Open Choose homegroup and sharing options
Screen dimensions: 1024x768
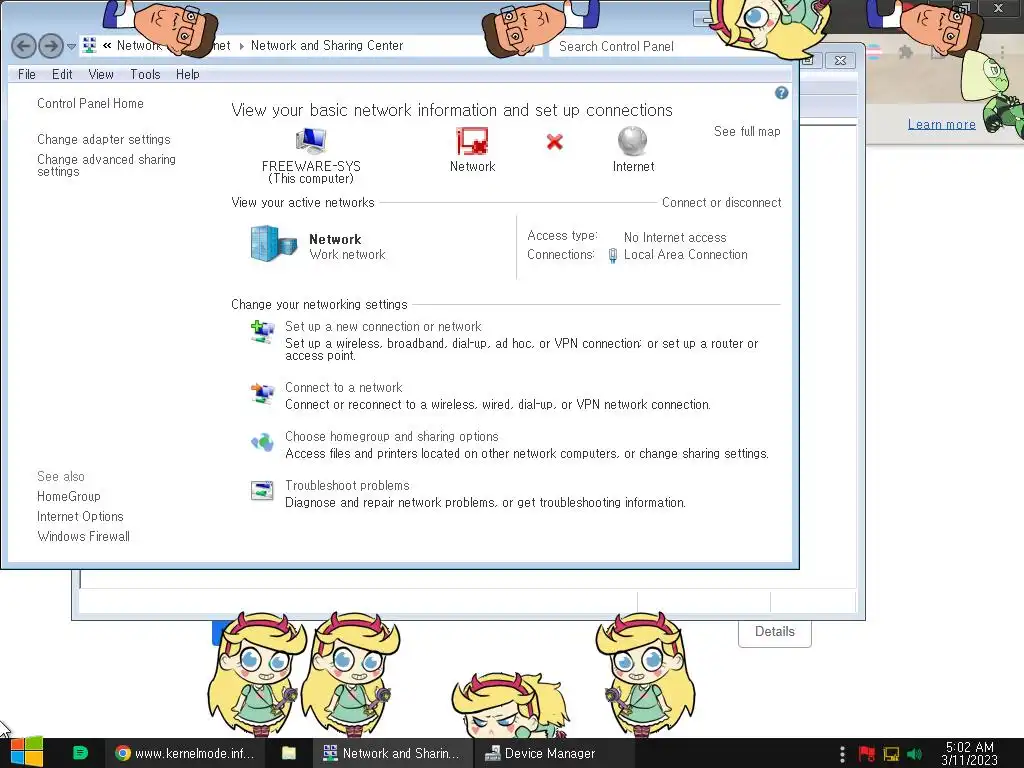click(x=392, y=436)
